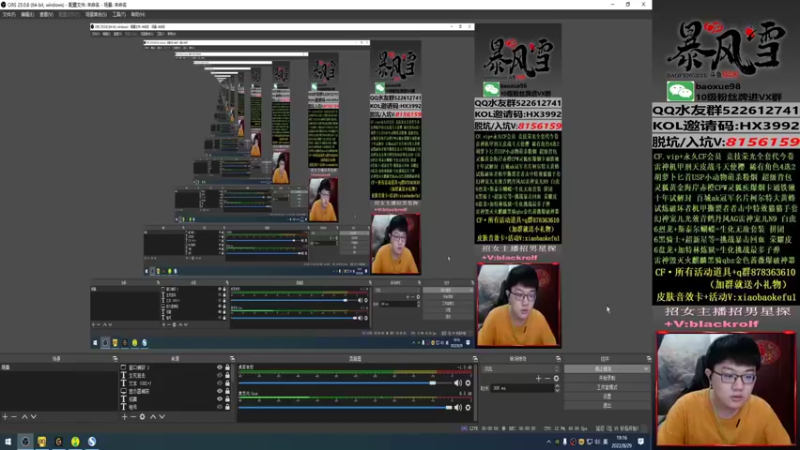Click the 退出 exit button in Controls
Viewport: 800px width, 450px height.
click(x=607, y=406)
